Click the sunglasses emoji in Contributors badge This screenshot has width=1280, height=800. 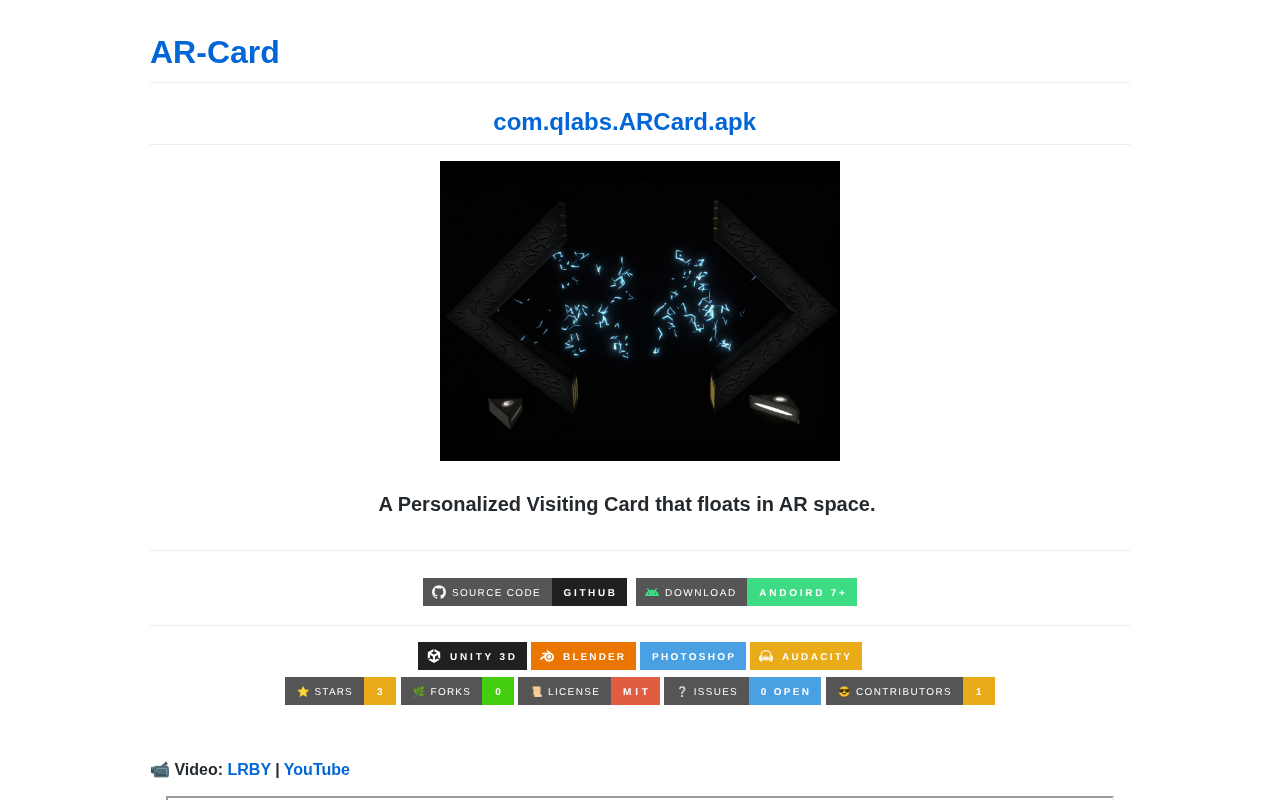[844, 691]
